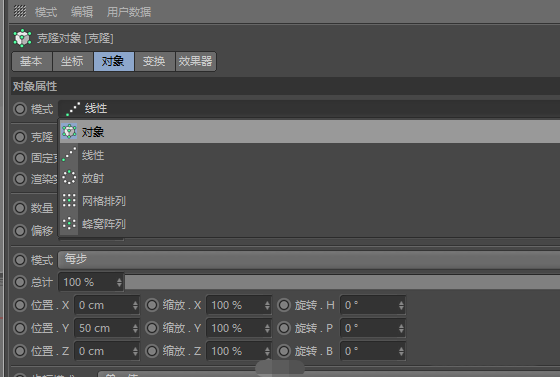This screenshot has width=560, height=377.
Task: Toggle the keyframe circle beside 旋转 . B
Action: click(284, 351)
